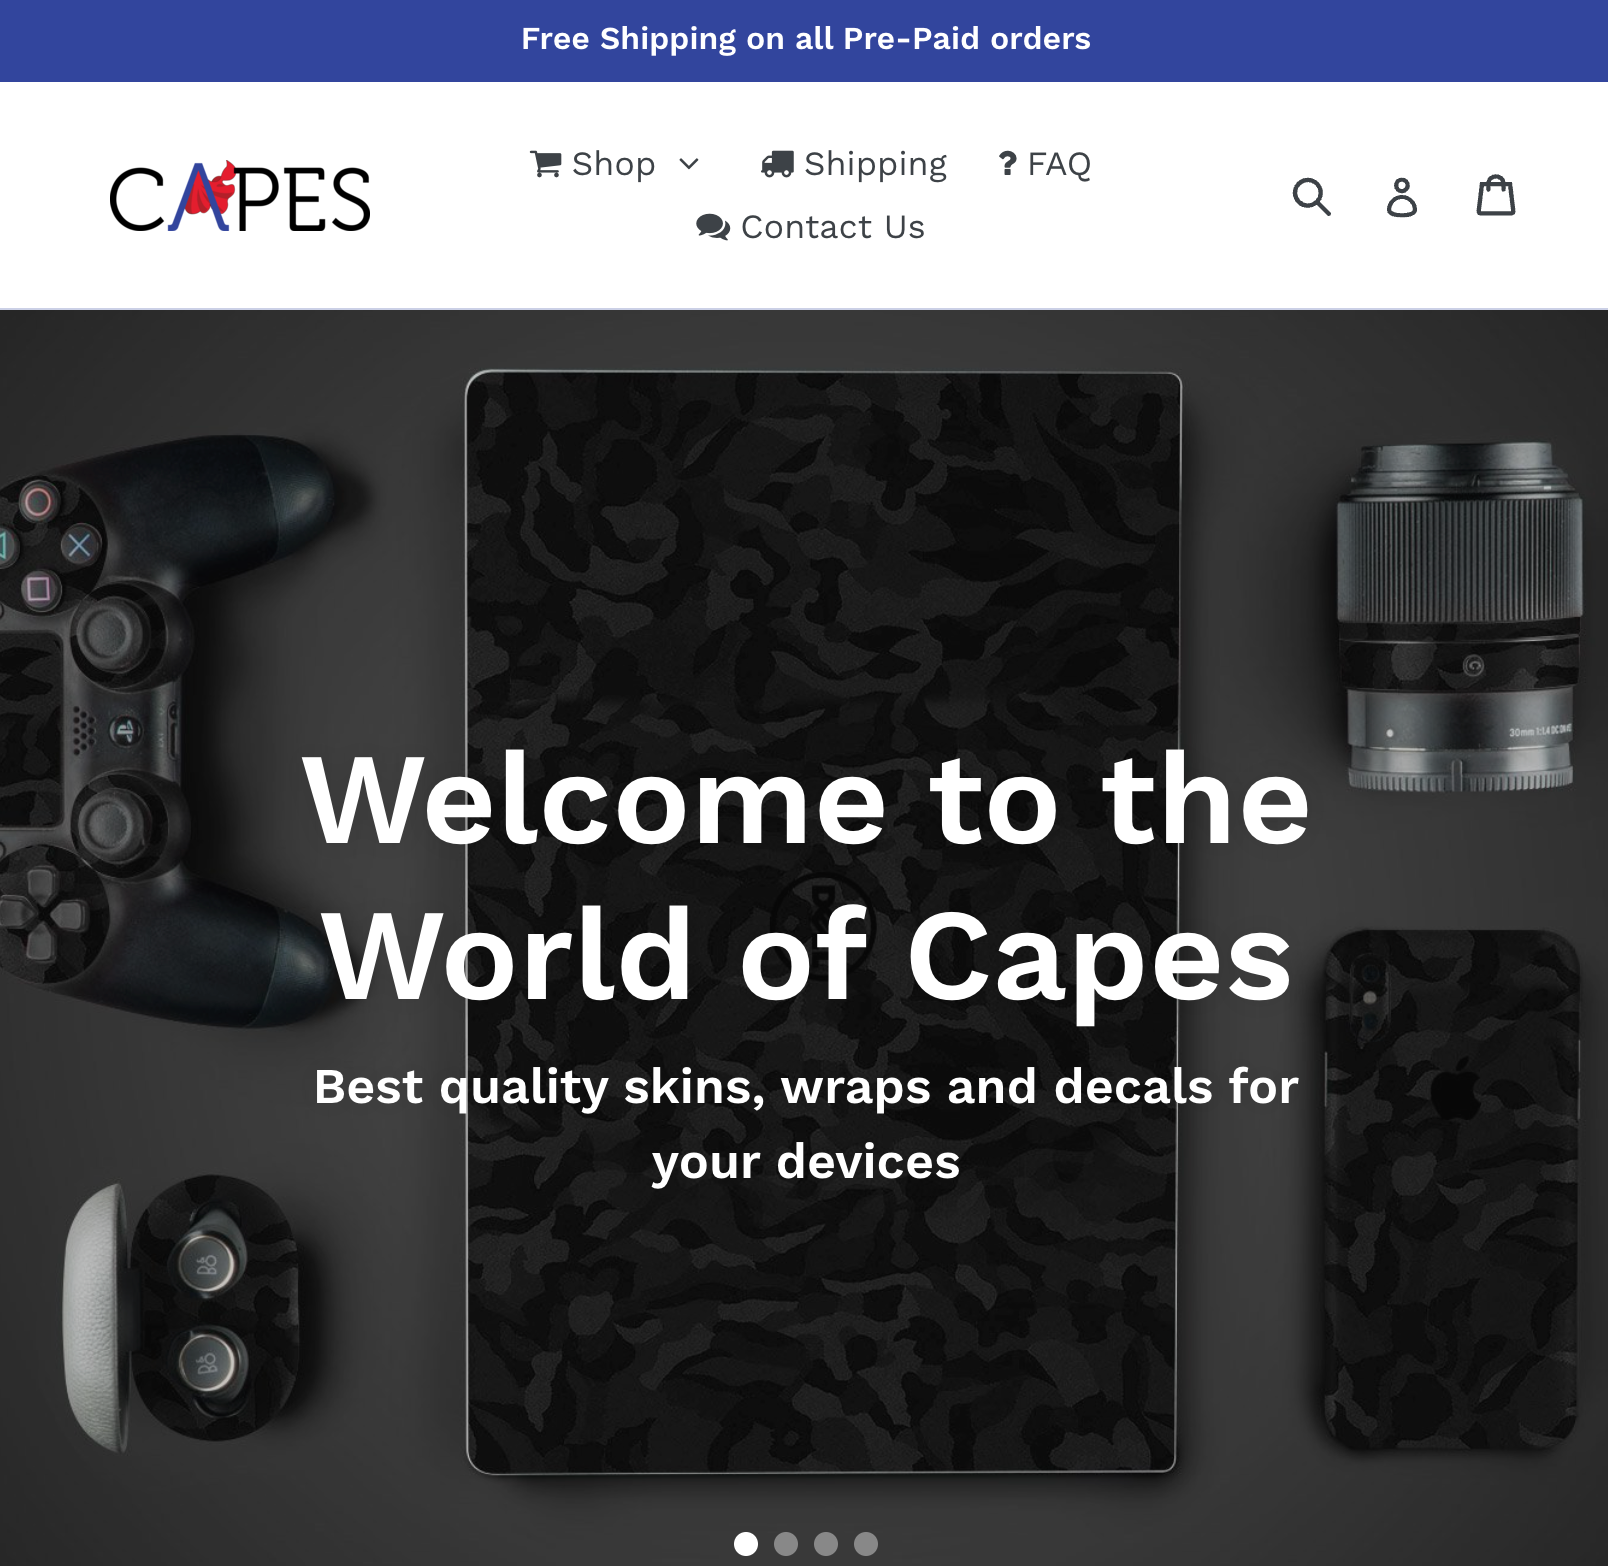The height and width of the screenshot is (1566, 1608).
Task: Click the cart icon beside Shop
Action: [546, 164]
